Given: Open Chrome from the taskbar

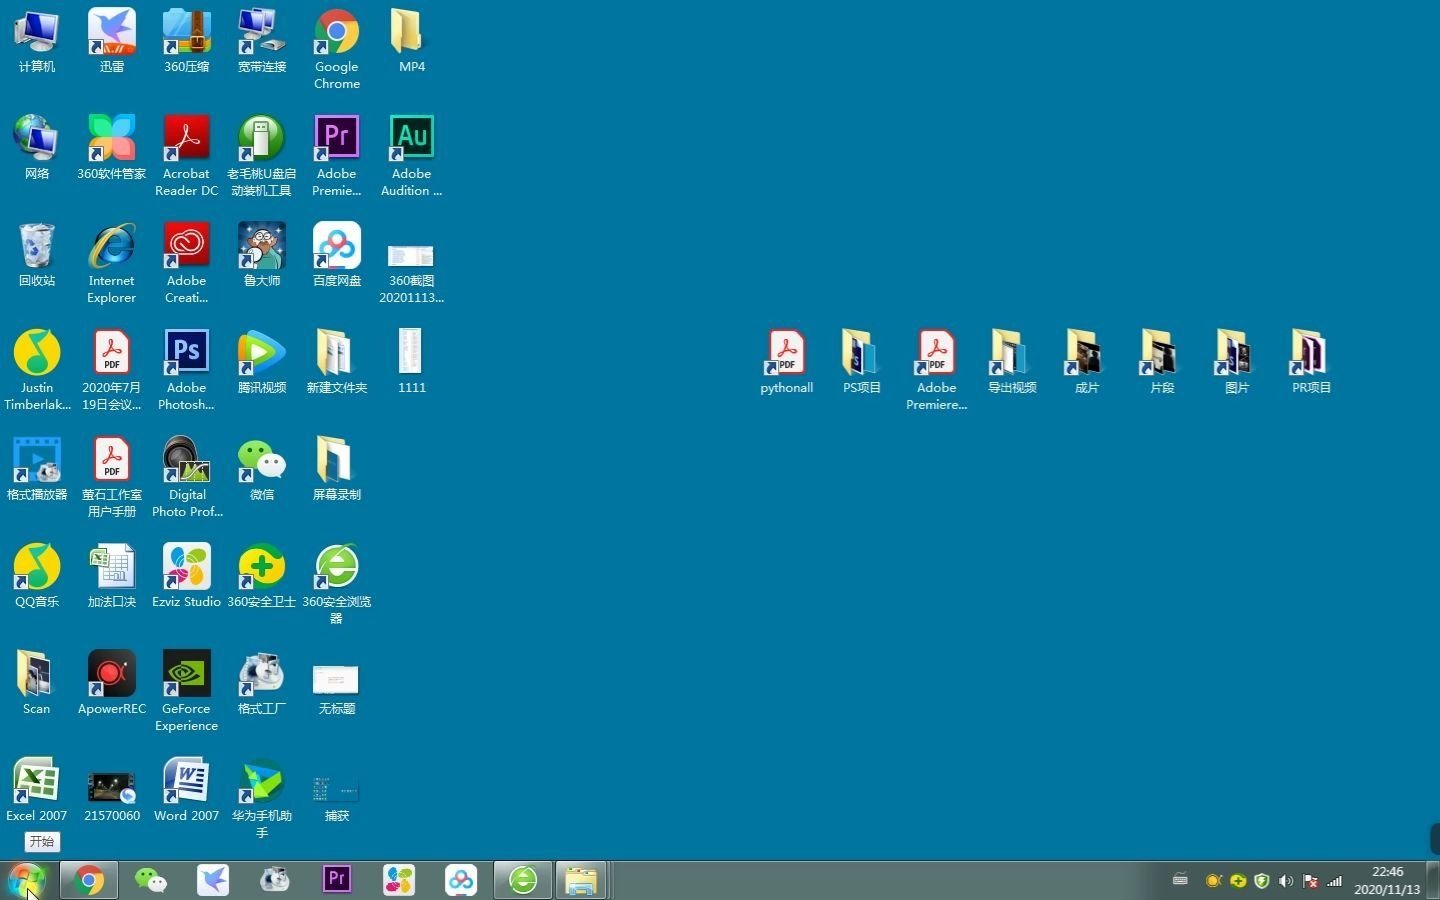Looking at the screenshot, I should point(89,880).
